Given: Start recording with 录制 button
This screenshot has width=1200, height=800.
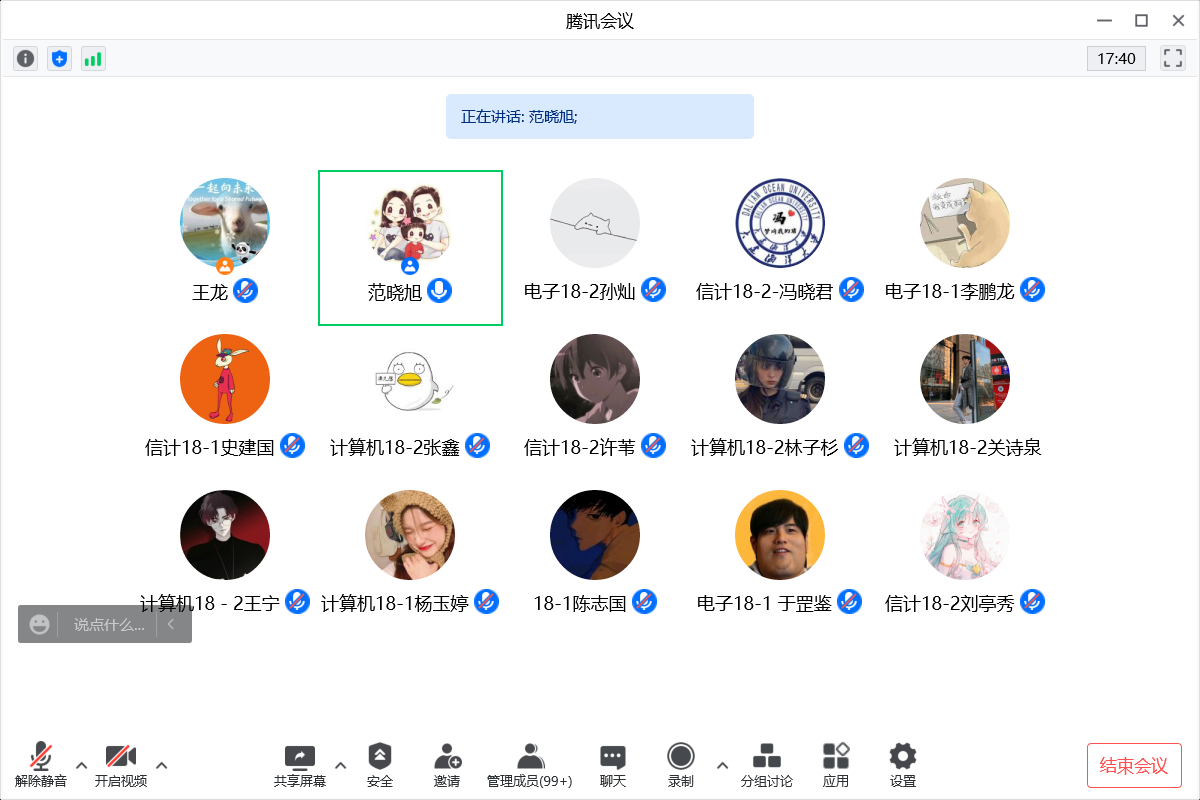Looking at the screenshot, I should click(681, 765).
